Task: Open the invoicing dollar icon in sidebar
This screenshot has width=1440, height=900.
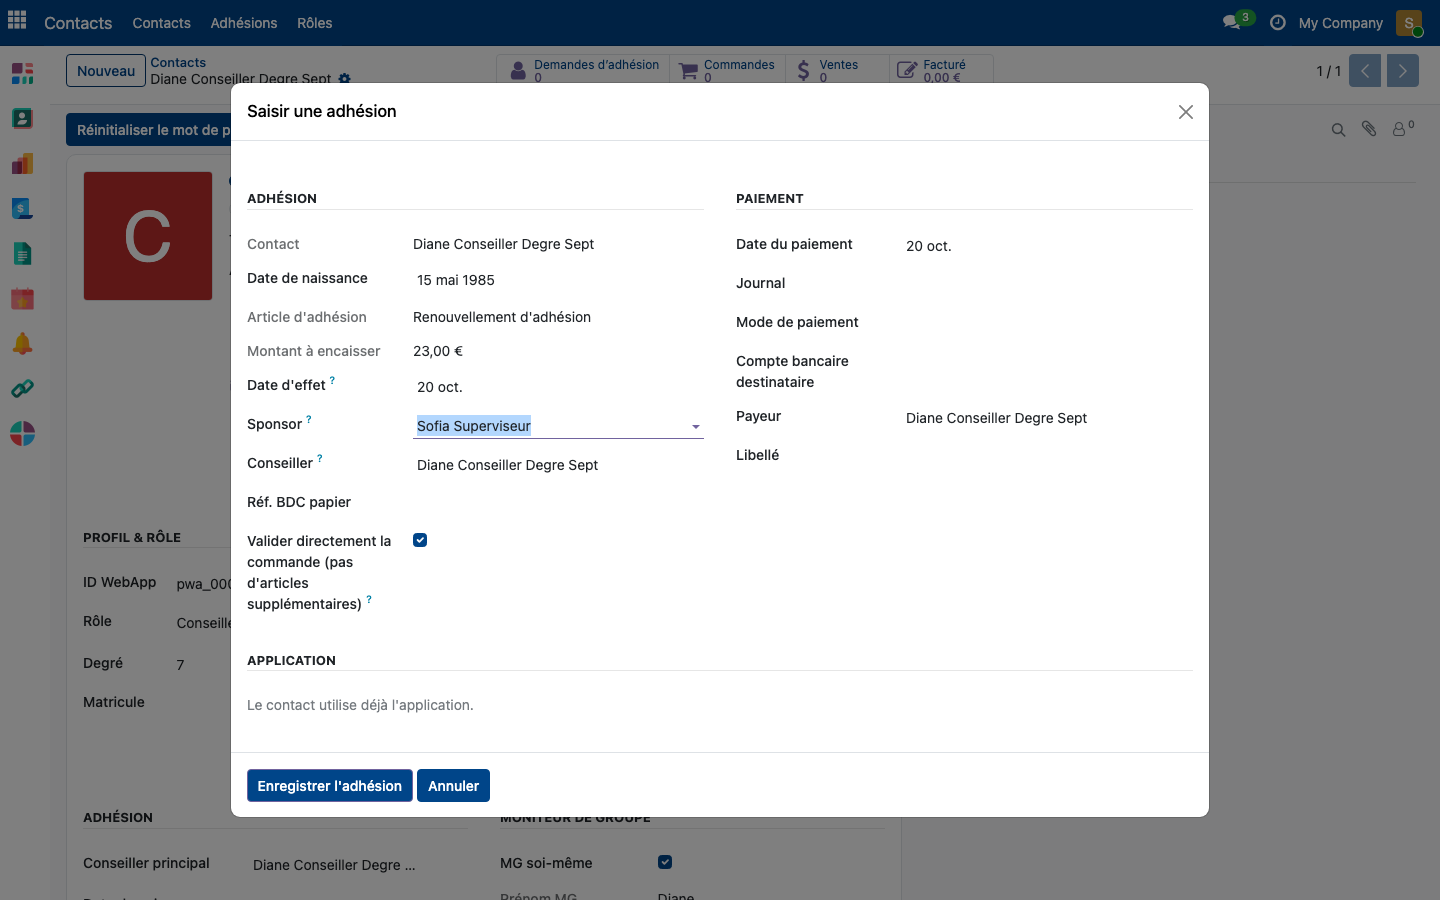Action: tap(22, 208)
